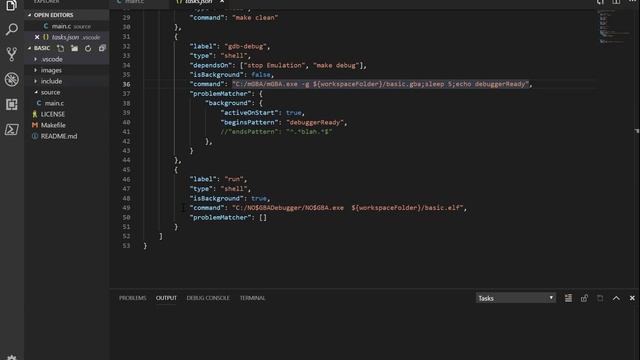Switch to the Output tab
The image size is (640, 360).
166,298
